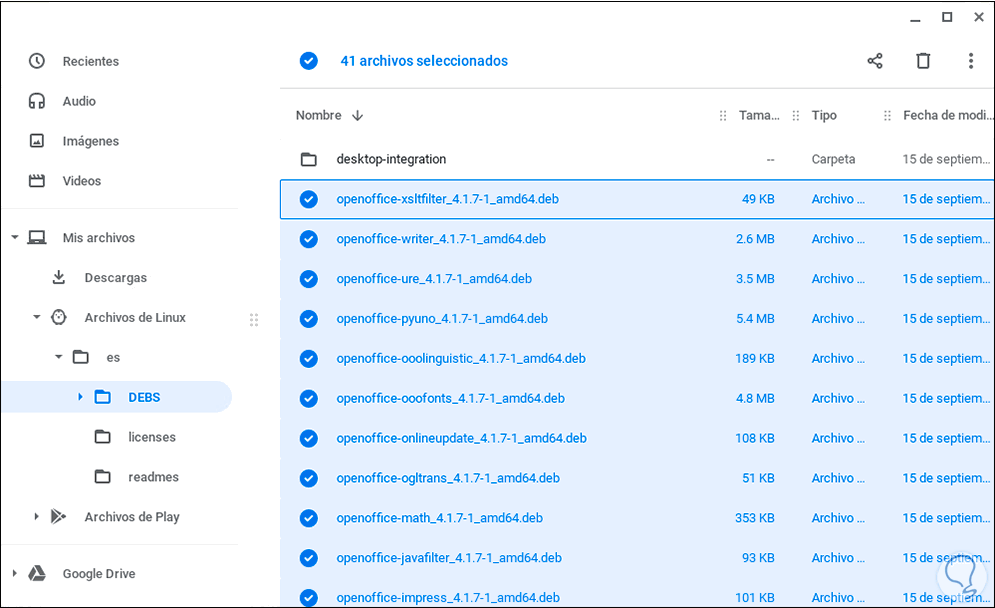995x608 pixels.
Task: Open the three-dot more options menu
Action: click(971, 61)
